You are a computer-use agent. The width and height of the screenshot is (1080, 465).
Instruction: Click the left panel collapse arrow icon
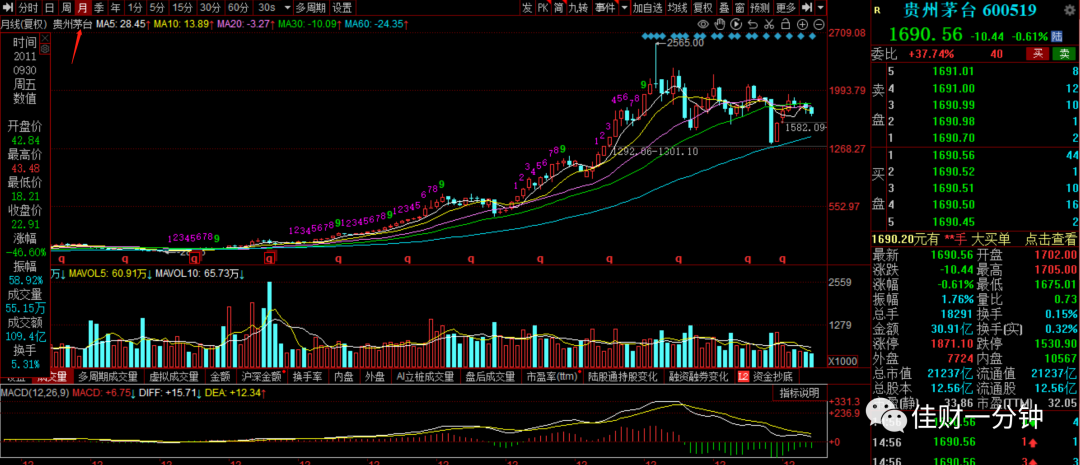[8, 8]
